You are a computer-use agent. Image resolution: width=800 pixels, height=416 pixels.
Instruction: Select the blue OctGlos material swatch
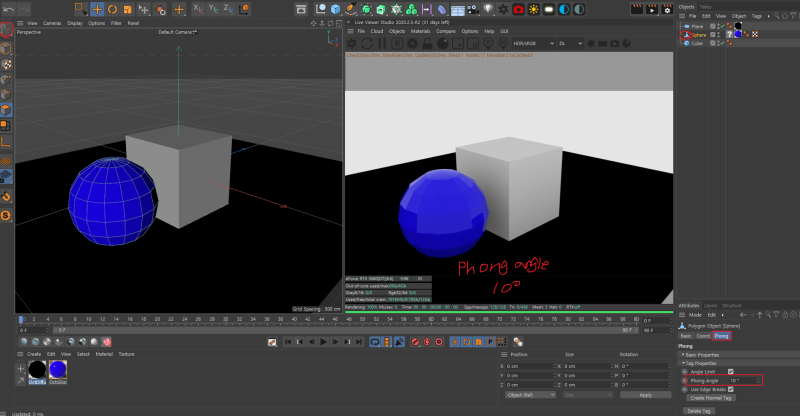coord(58,370)
